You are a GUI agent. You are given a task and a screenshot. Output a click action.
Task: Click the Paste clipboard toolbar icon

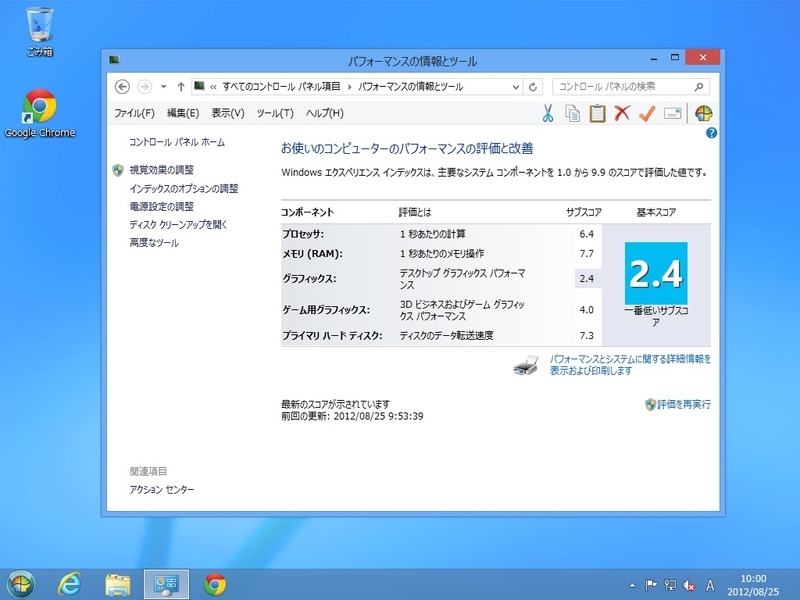597,113
